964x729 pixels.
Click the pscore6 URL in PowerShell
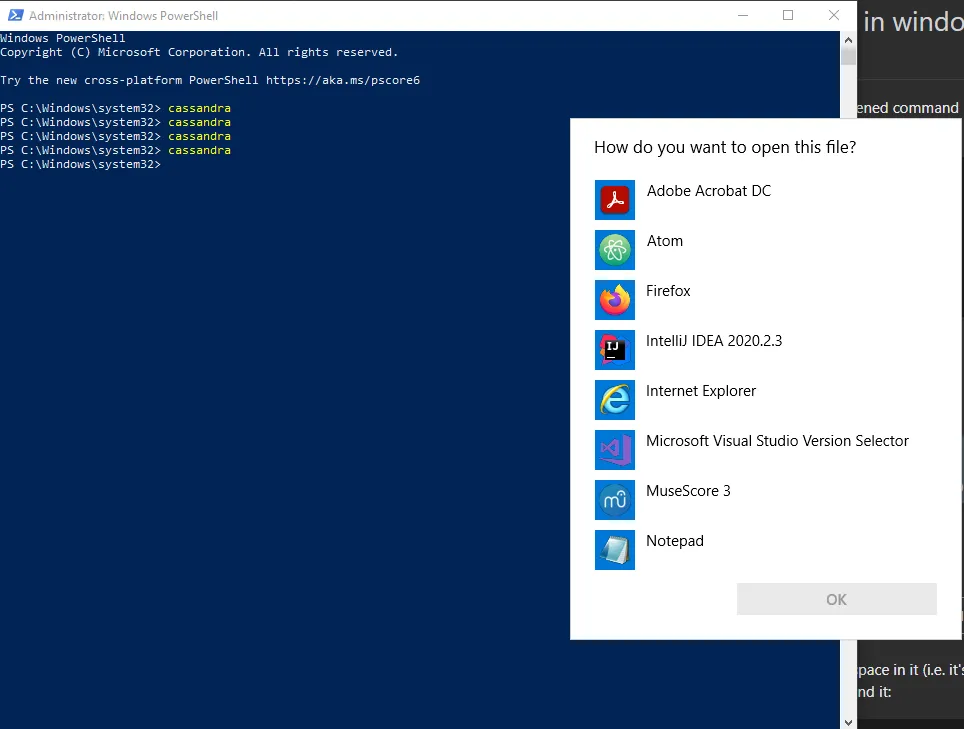(342, 80)
